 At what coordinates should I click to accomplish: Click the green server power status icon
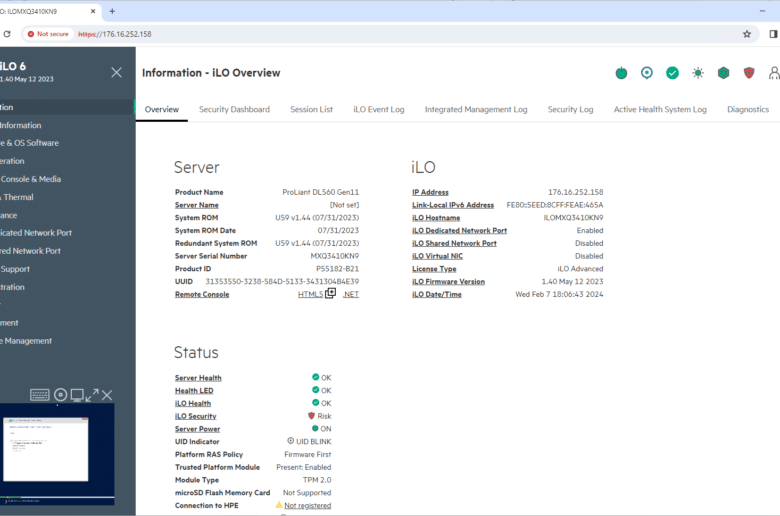point(621,73)
